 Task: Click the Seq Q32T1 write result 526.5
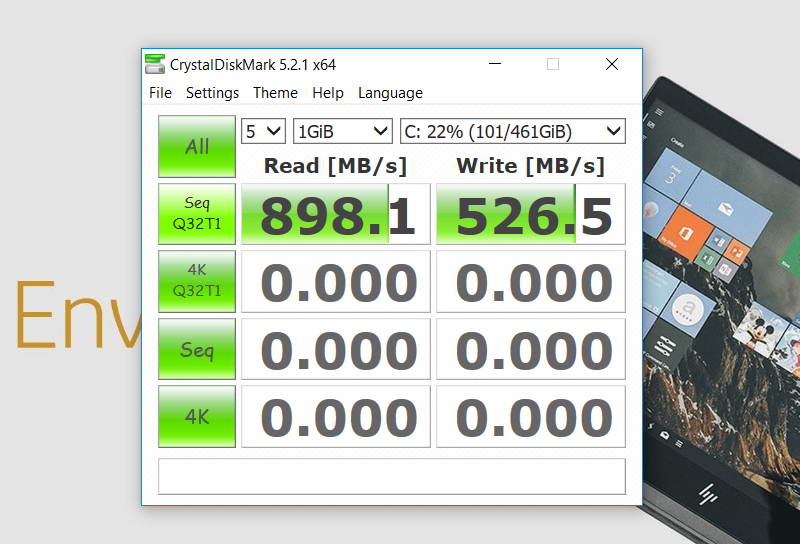531,214
